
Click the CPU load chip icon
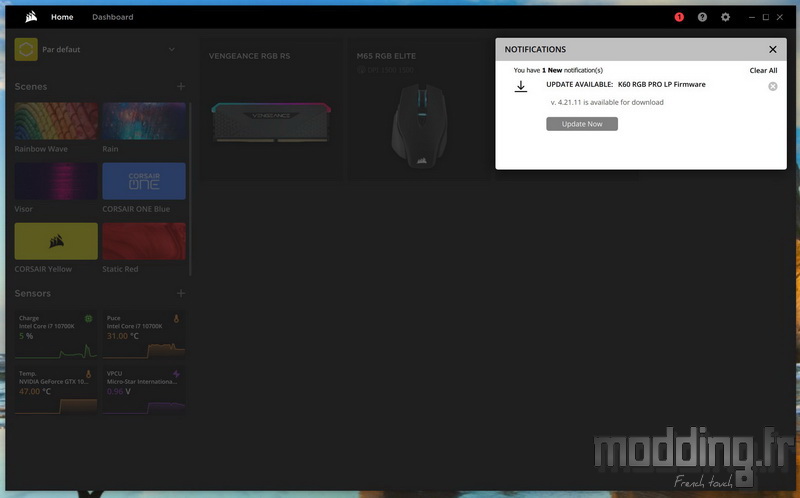click(x=88, y=318)
